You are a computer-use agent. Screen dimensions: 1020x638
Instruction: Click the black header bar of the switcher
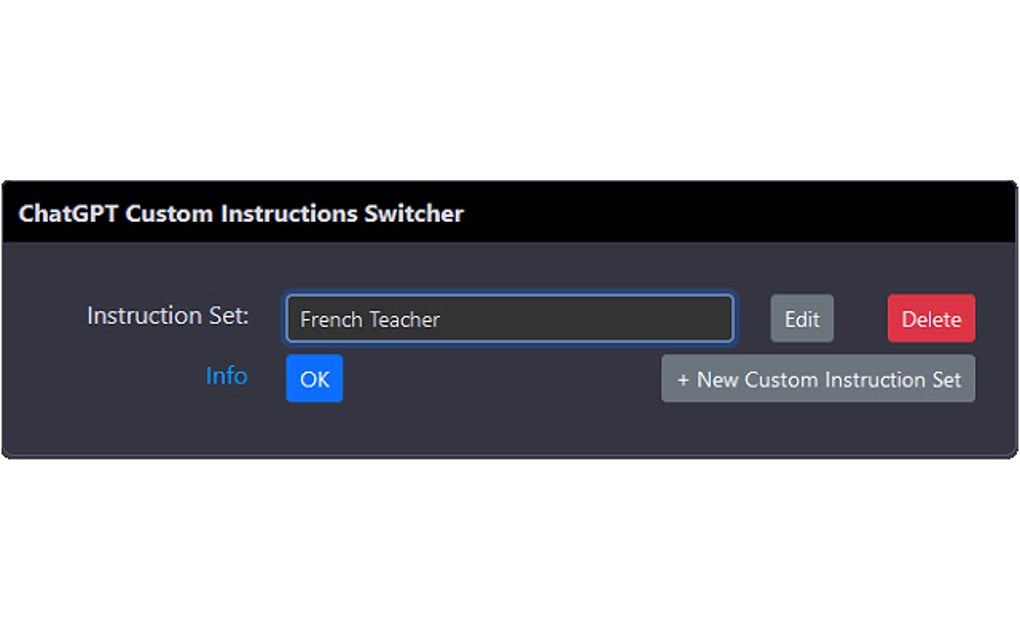pyautogui.click(x=700, y=213)
